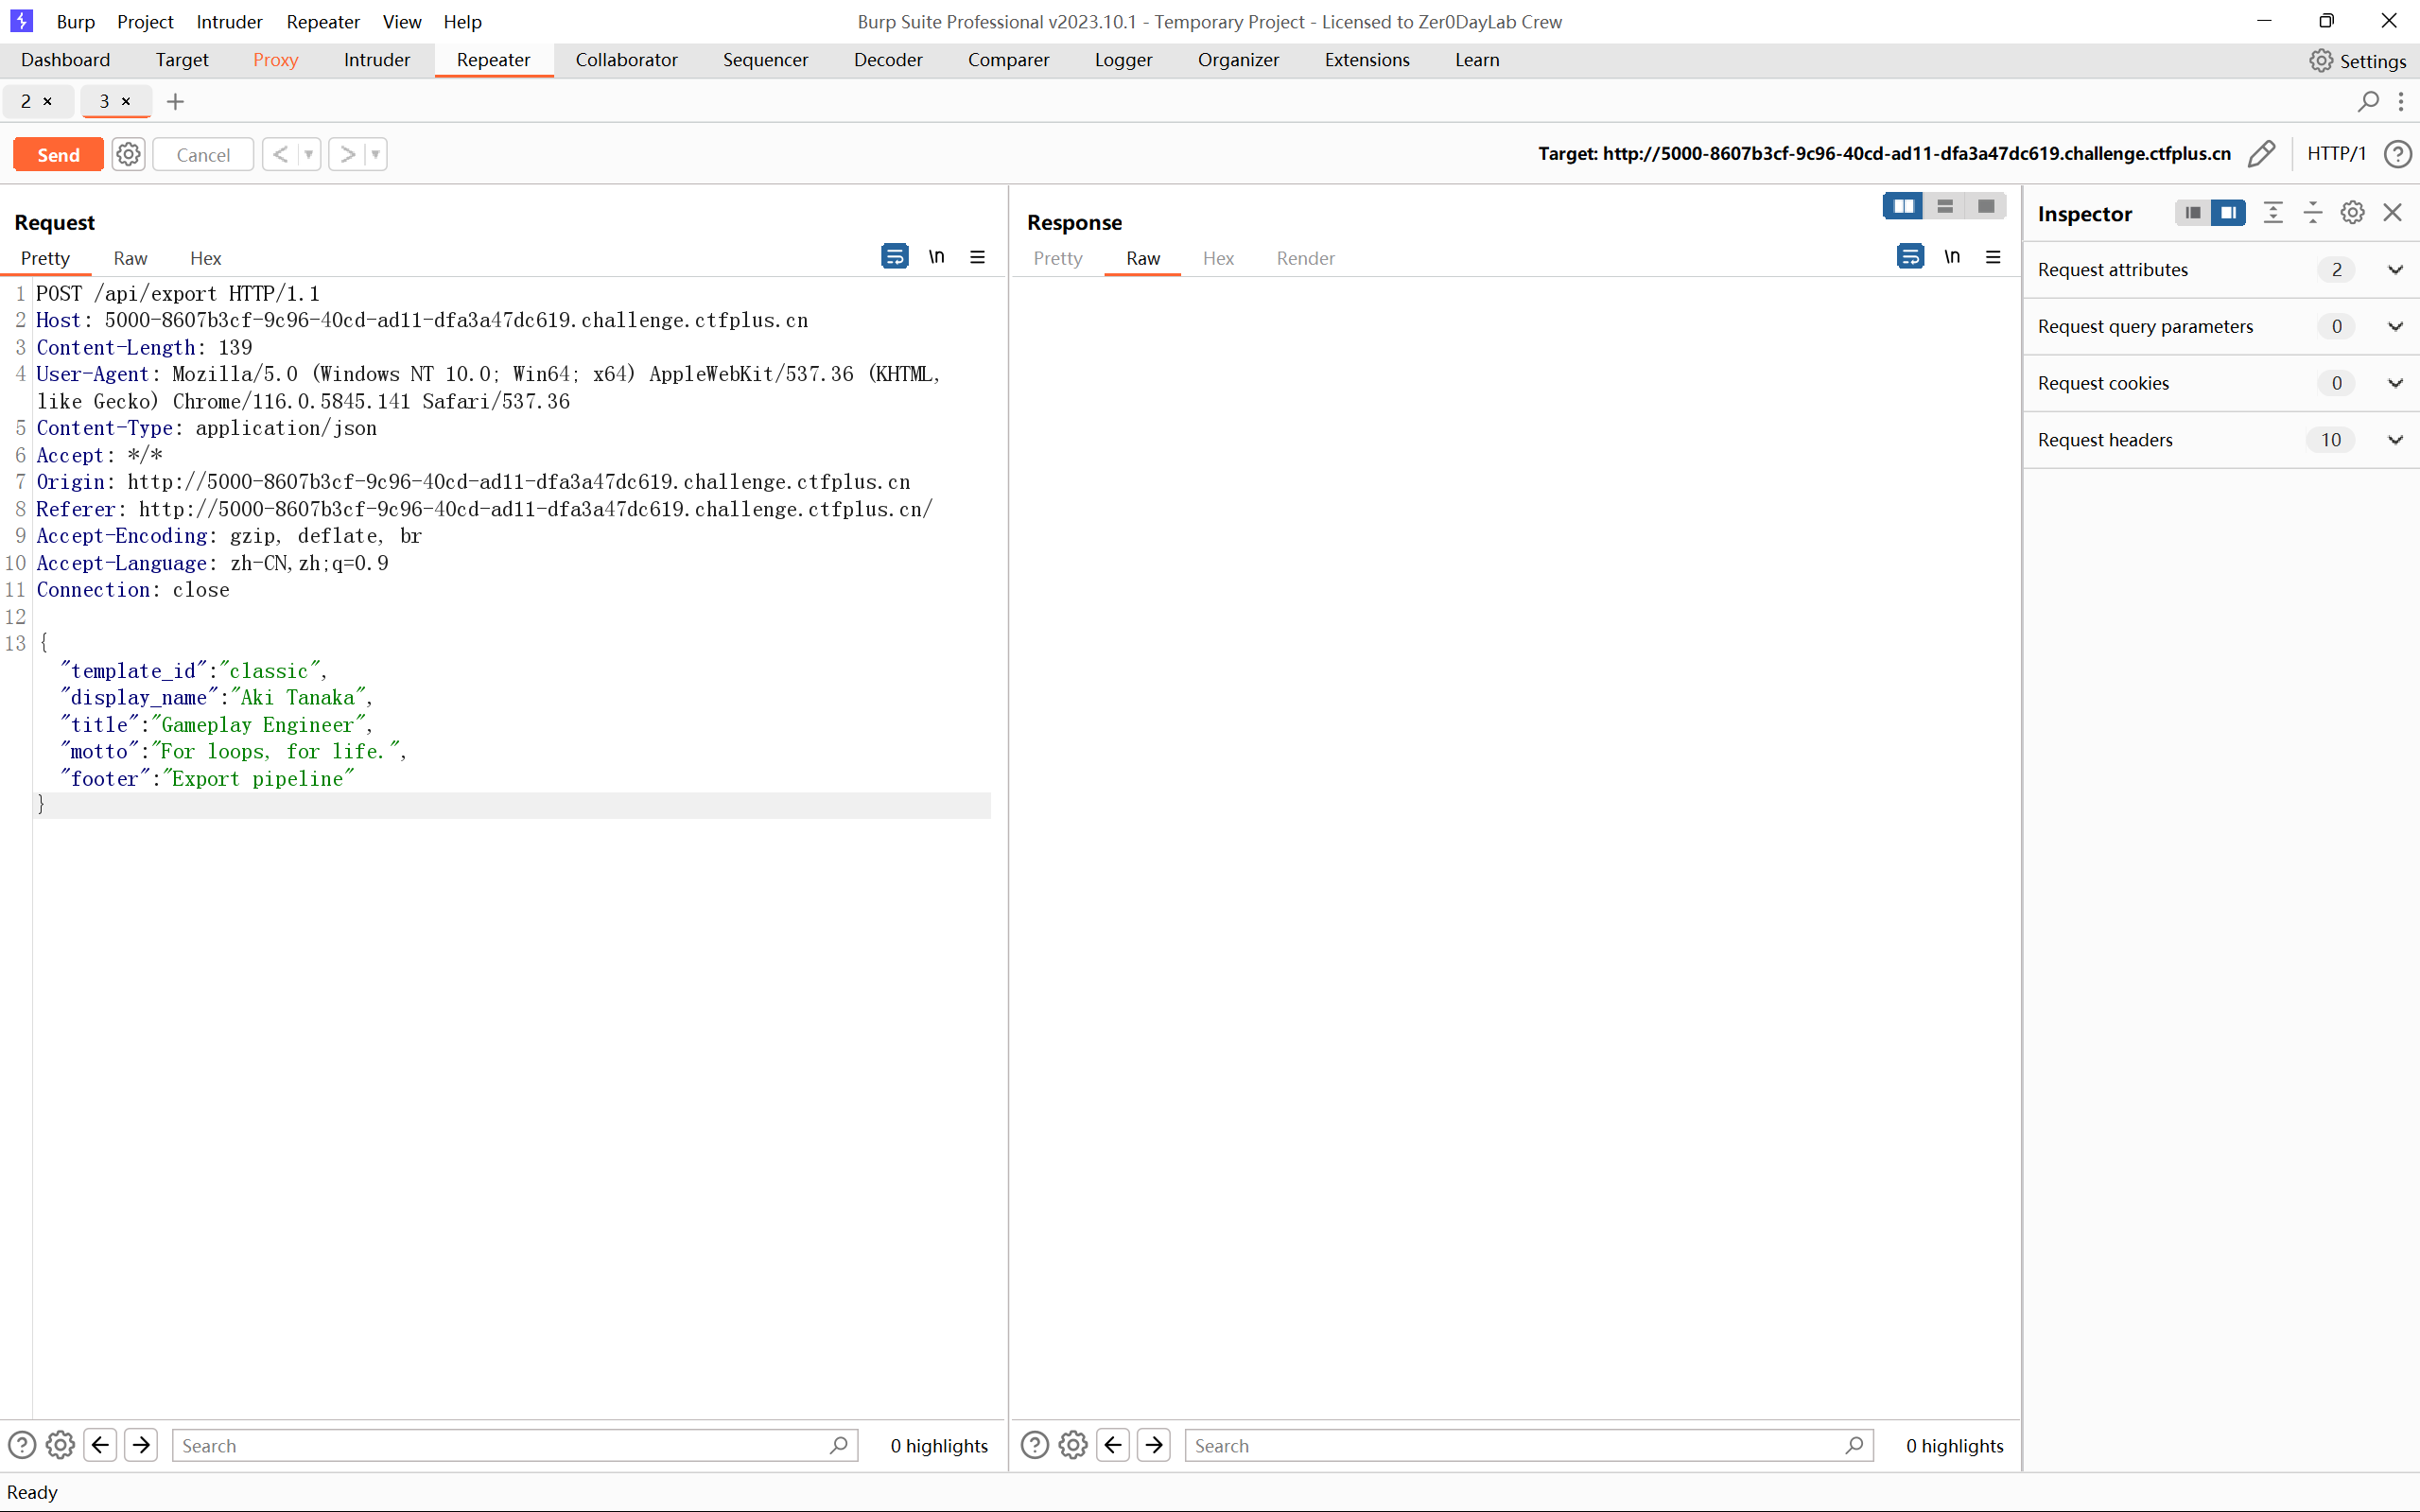This screenshot has height=1512, width=2420.
Task: Click the Inspector expand-all sections icon
Action: point(2273,212)
